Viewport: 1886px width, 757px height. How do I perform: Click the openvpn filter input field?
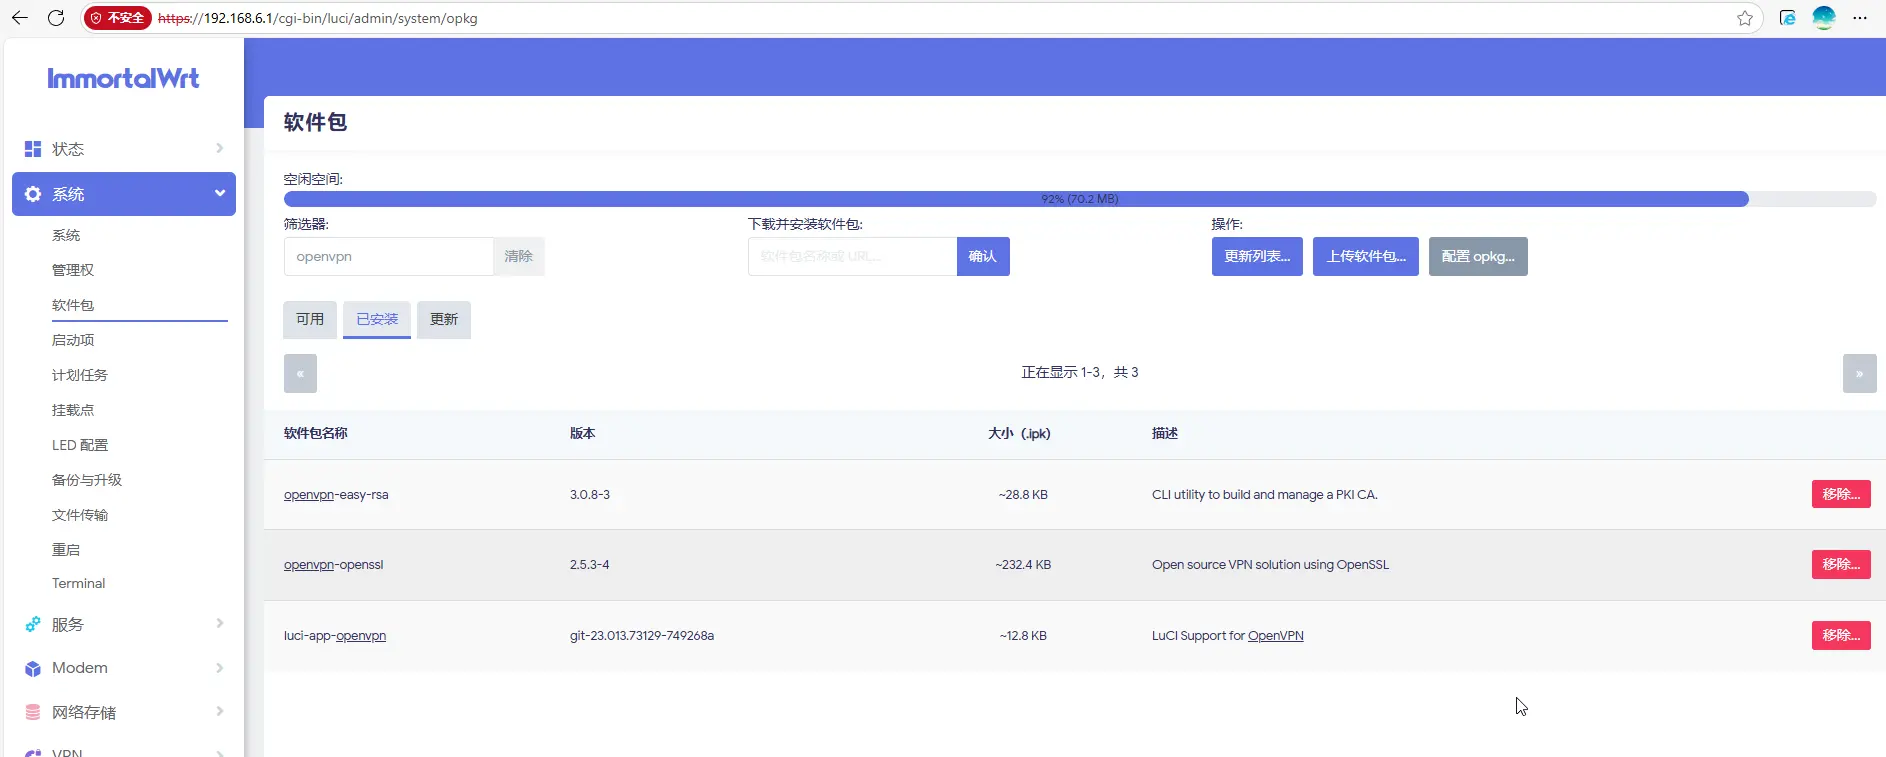pyautogui.click(x=388, y=256)
